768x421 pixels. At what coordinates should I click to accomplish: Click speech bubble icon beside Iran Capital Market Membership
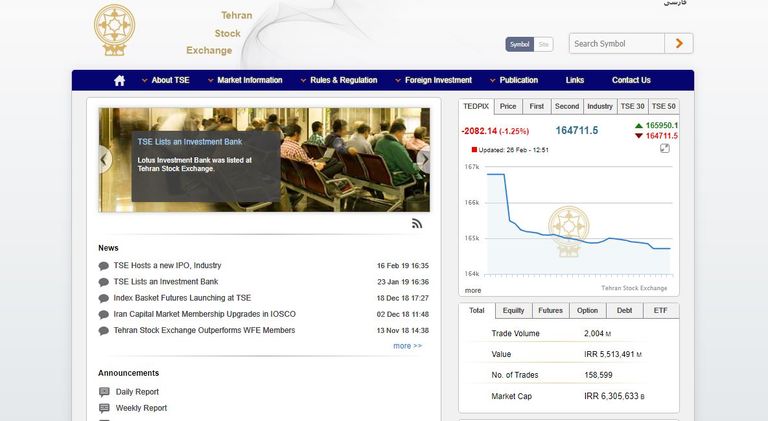pyautogui.click(x=103, y=314)
